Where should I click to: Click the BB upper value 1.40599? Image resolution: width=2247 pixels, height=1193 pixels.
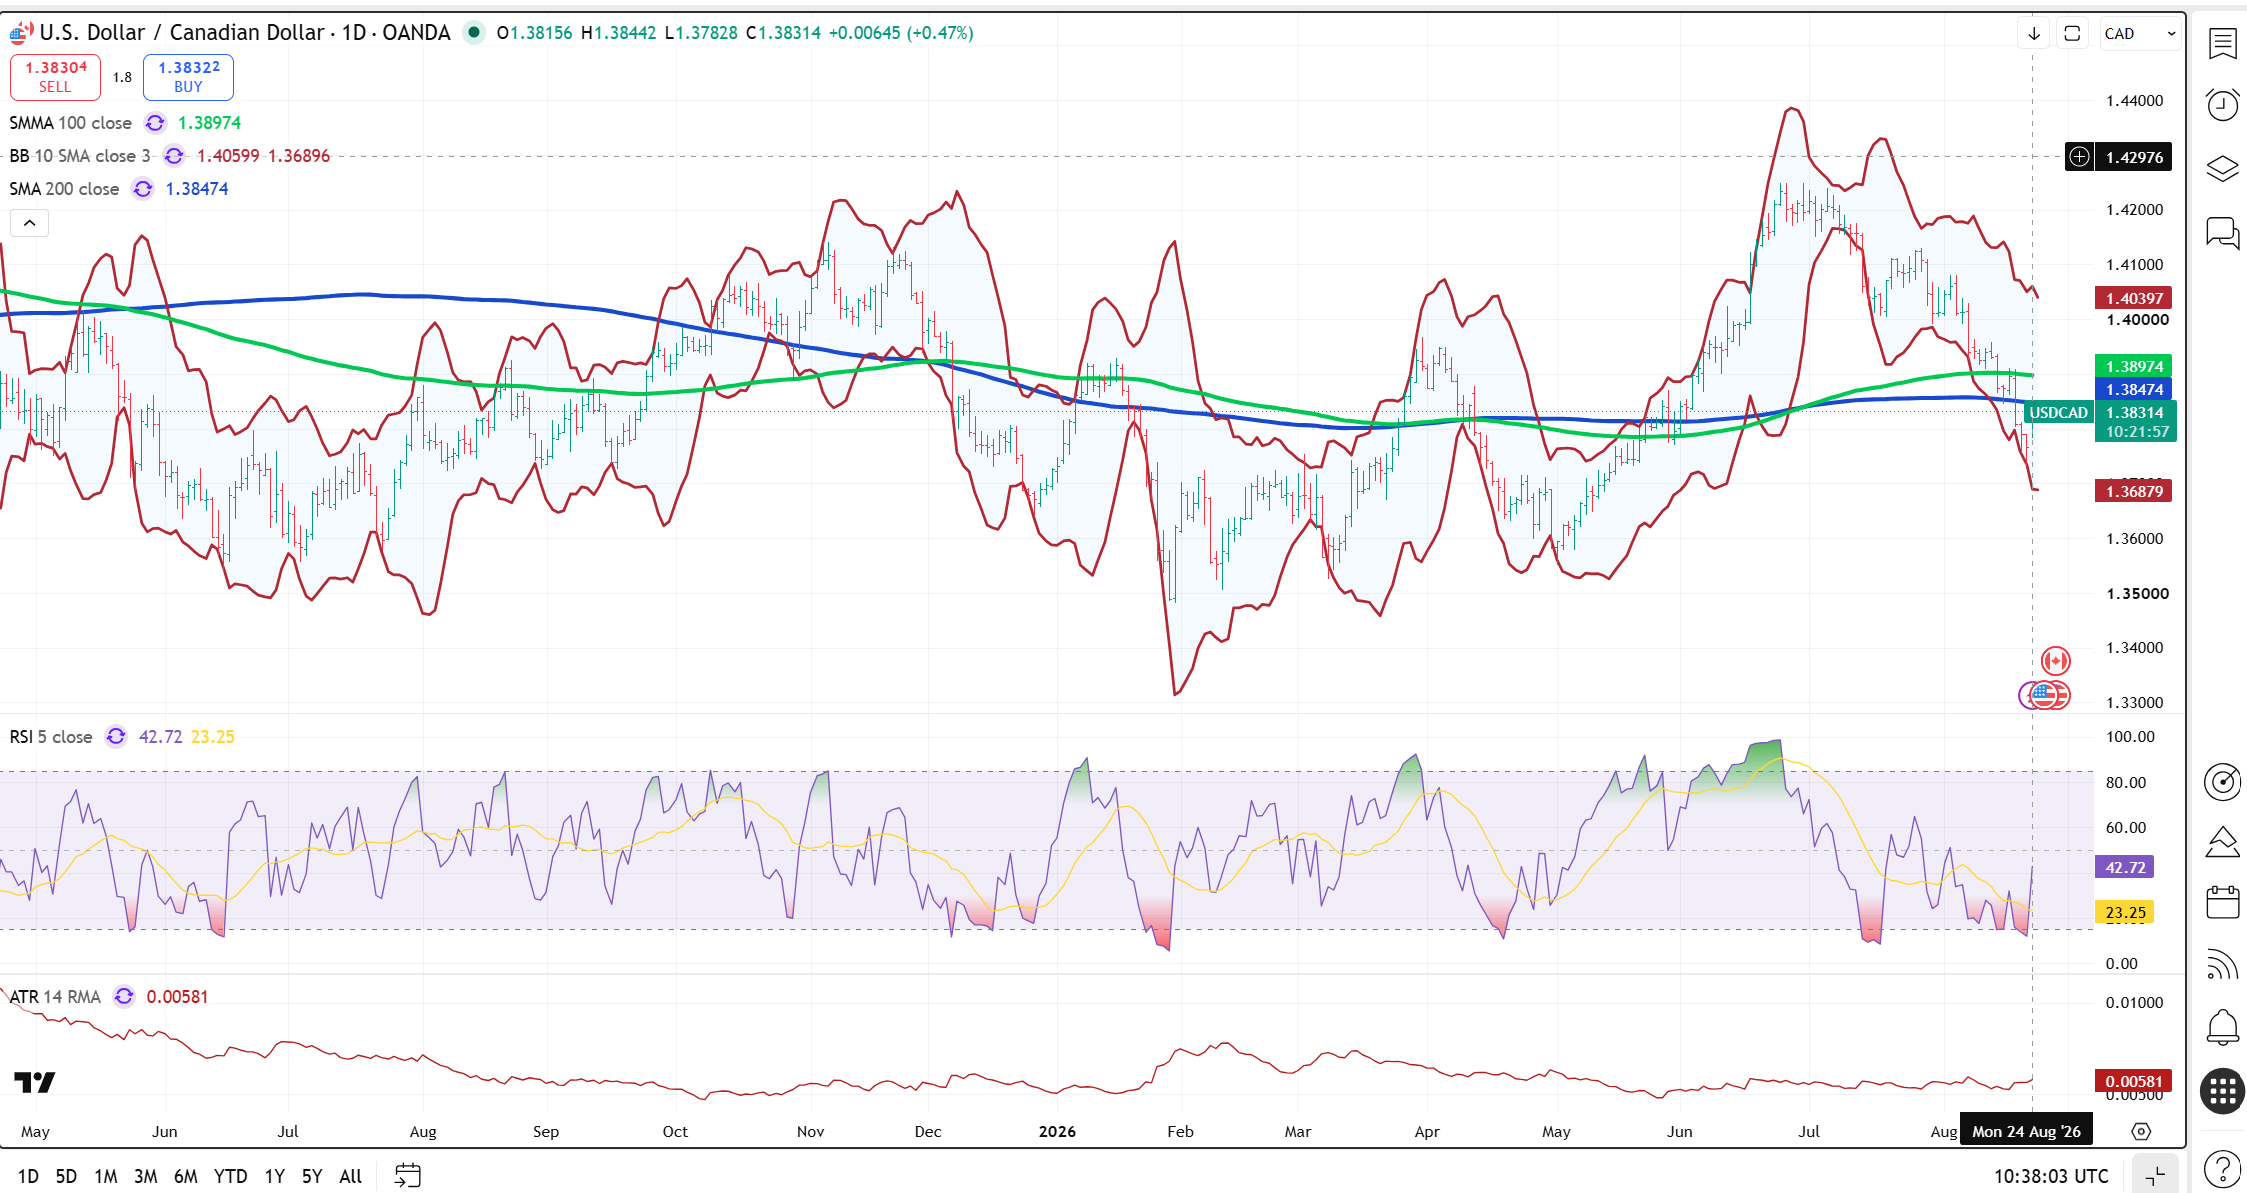(x=228, y=156)
